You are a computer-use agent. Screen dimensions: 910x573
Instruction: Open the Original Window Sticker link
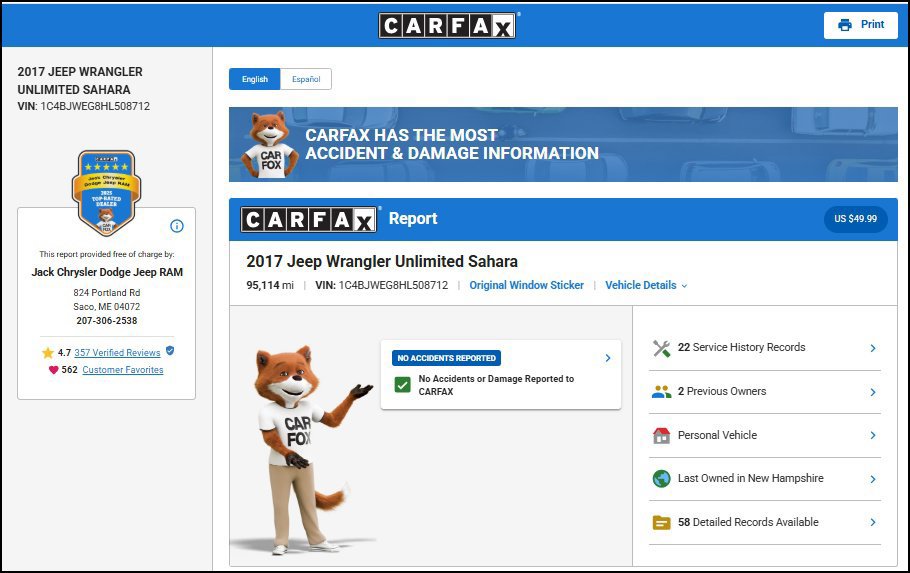[526, 285]
